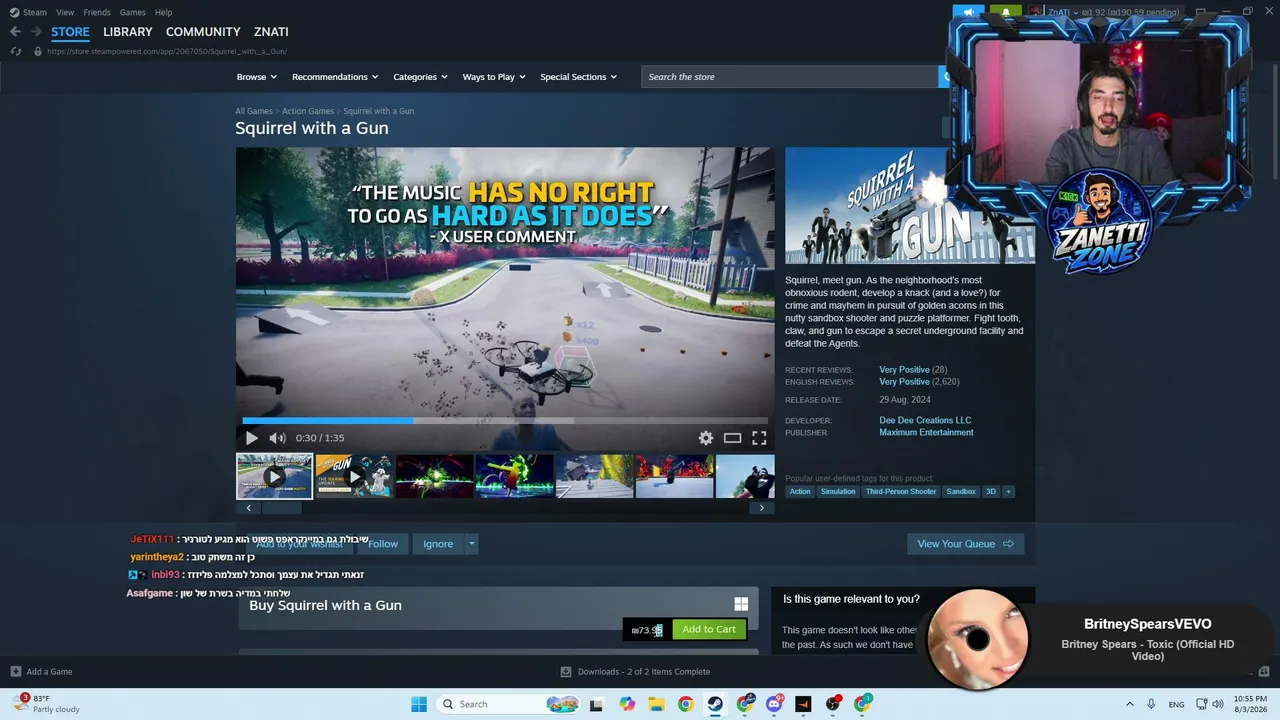Screen dimensions: 1280x720
Task: Expand the Categories dropdown
Action: [420, 77]
